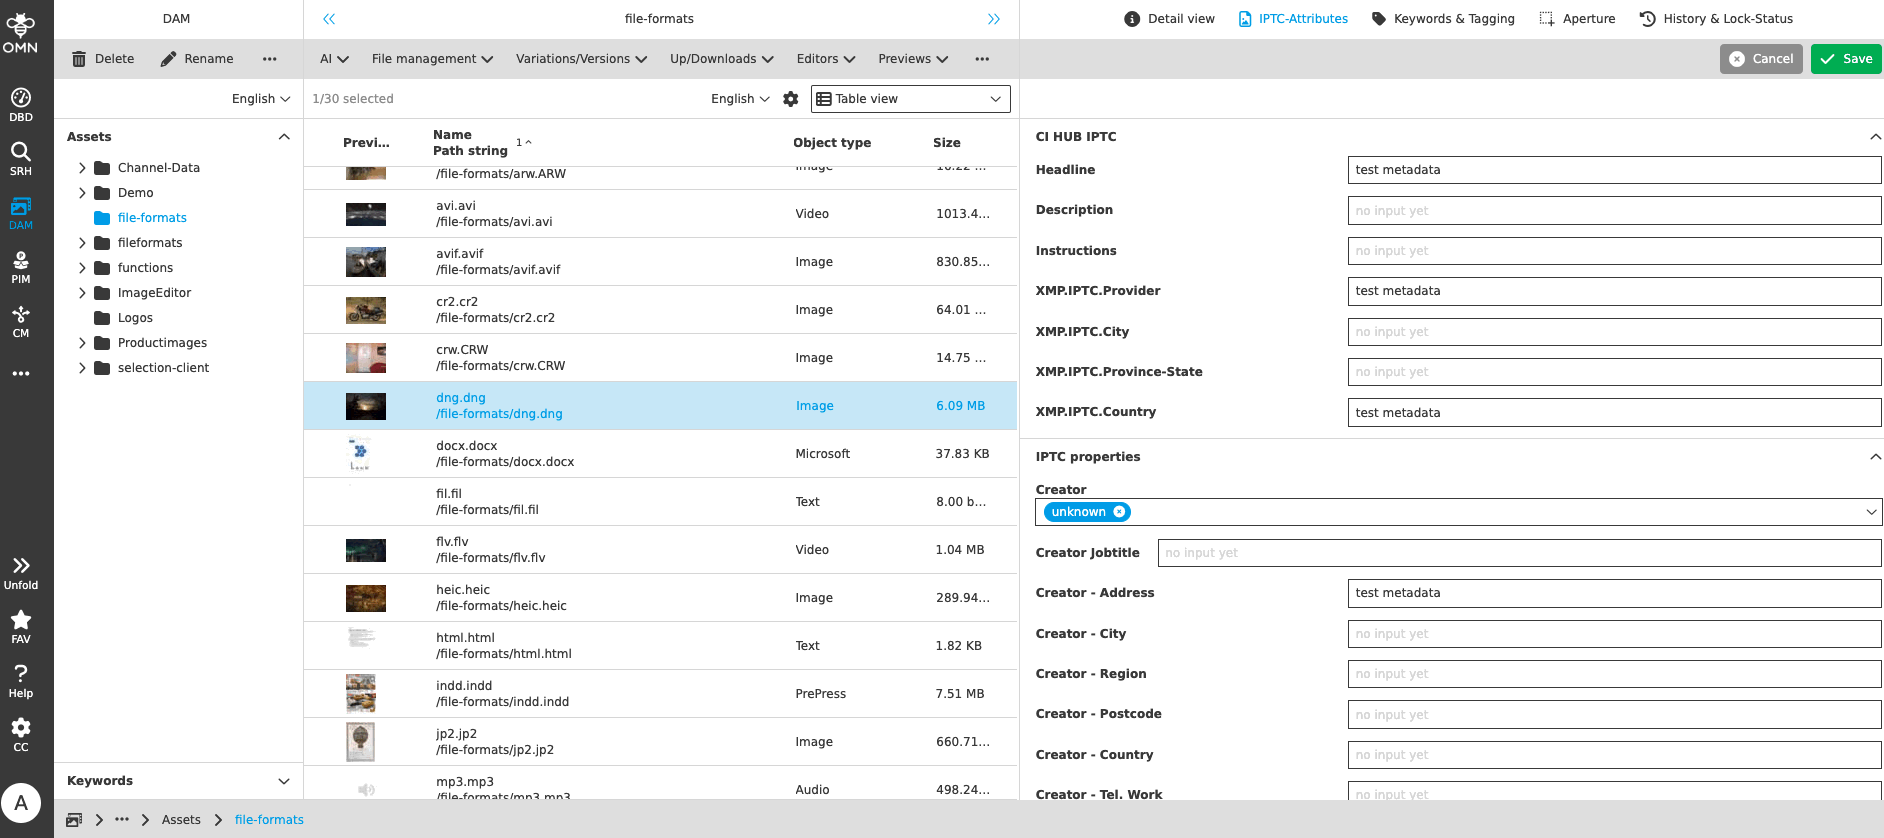The height and width of the screenshot is (838, 1884).
Task: Click the Description input field
Action: click(x=1613, y=211)
